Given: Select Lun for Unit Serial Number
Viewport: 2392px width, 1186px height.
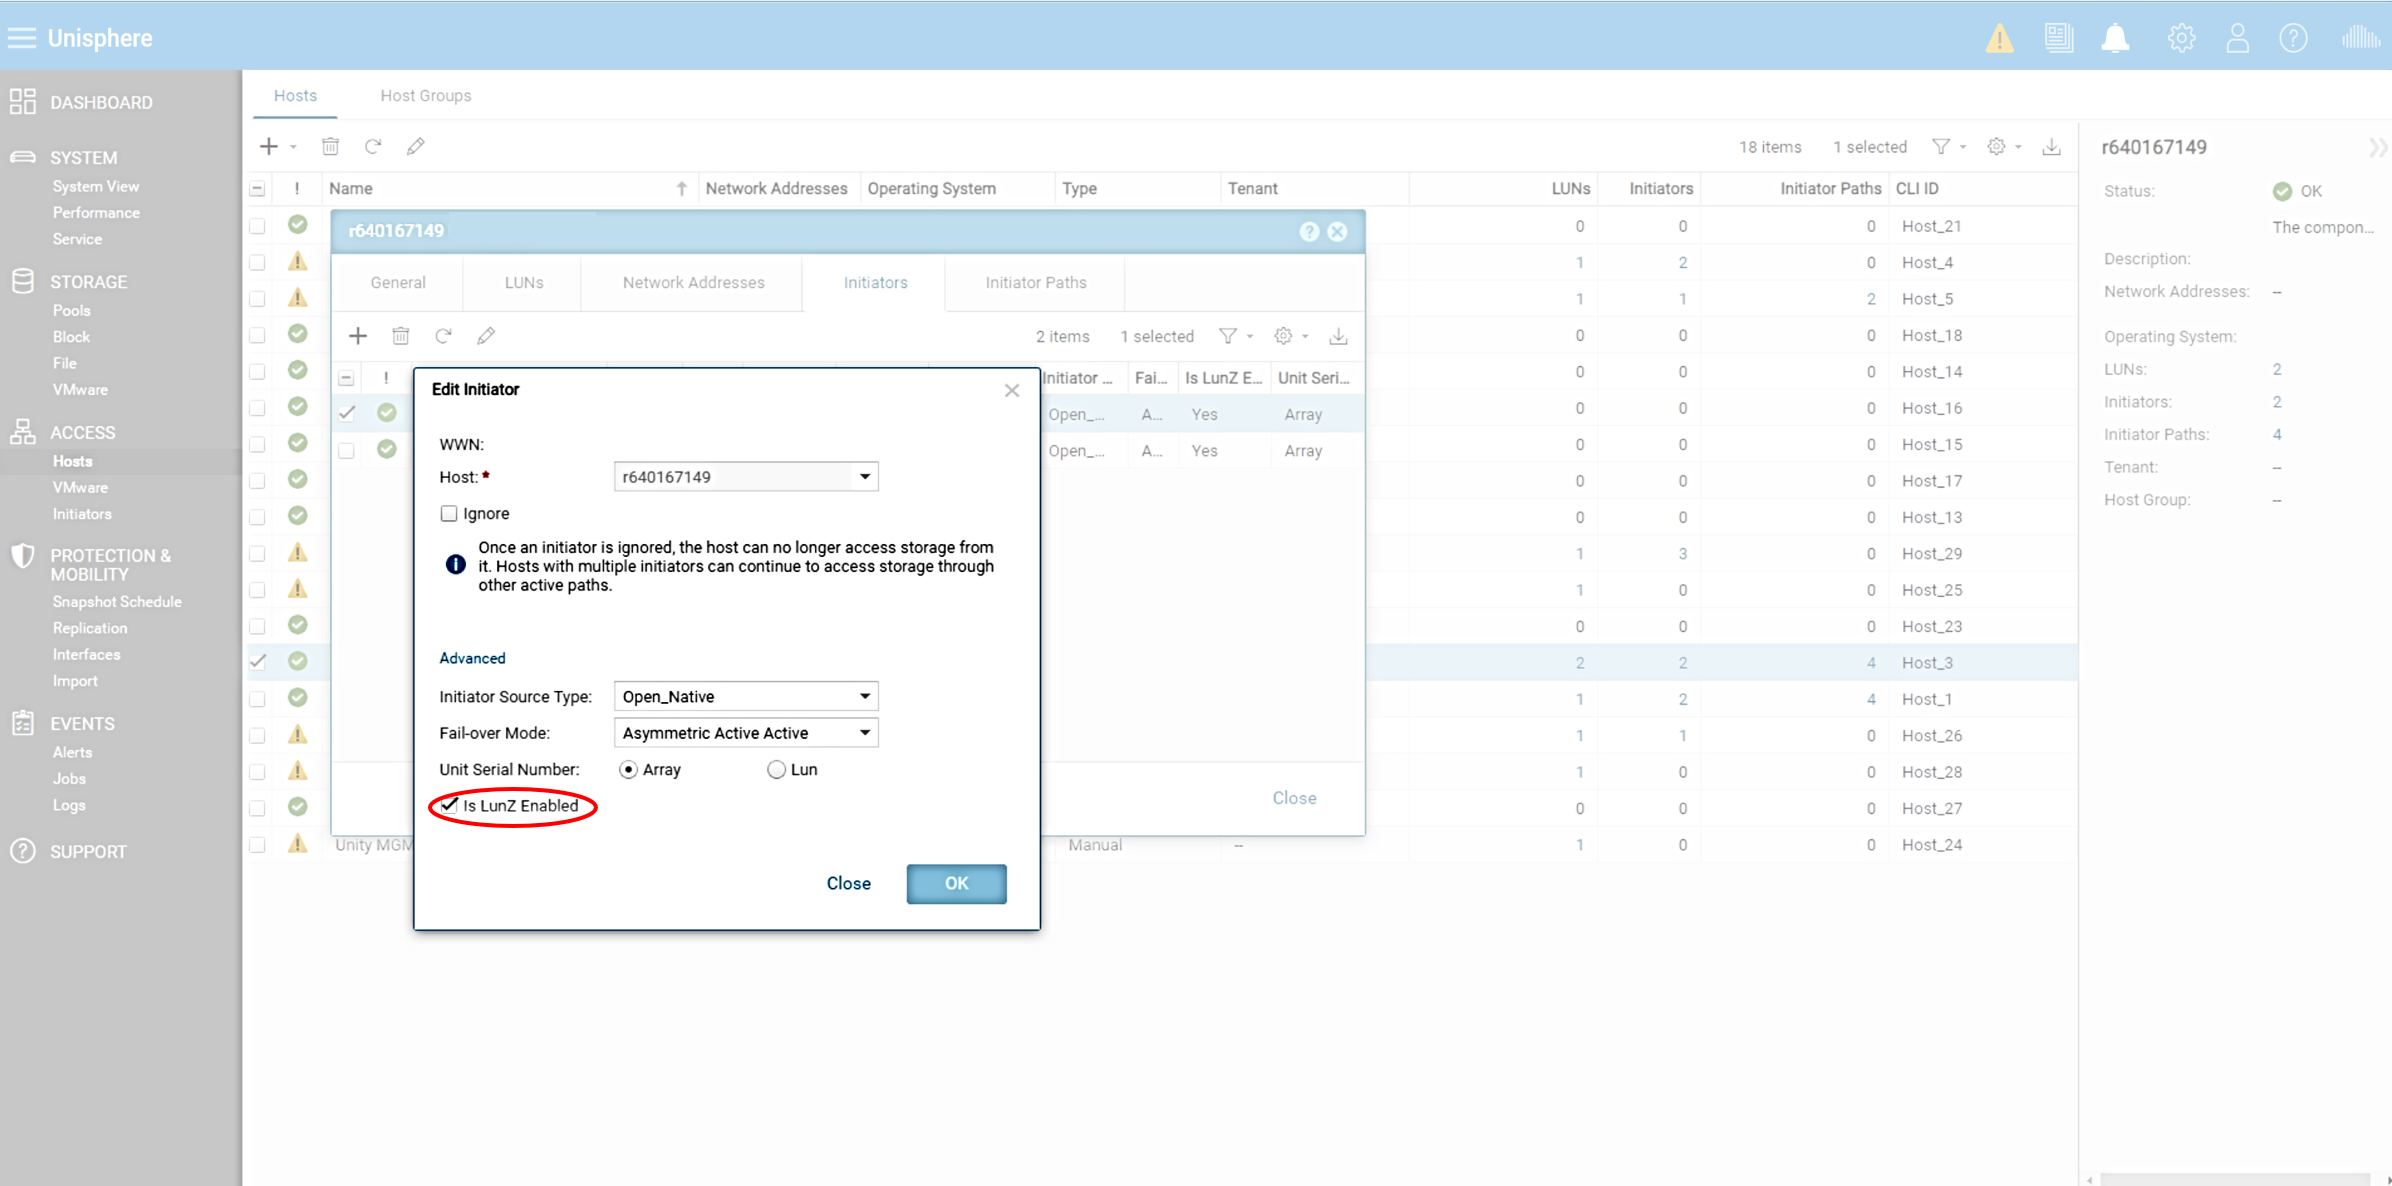Looking at the screenshot, I should pos(776,769).
